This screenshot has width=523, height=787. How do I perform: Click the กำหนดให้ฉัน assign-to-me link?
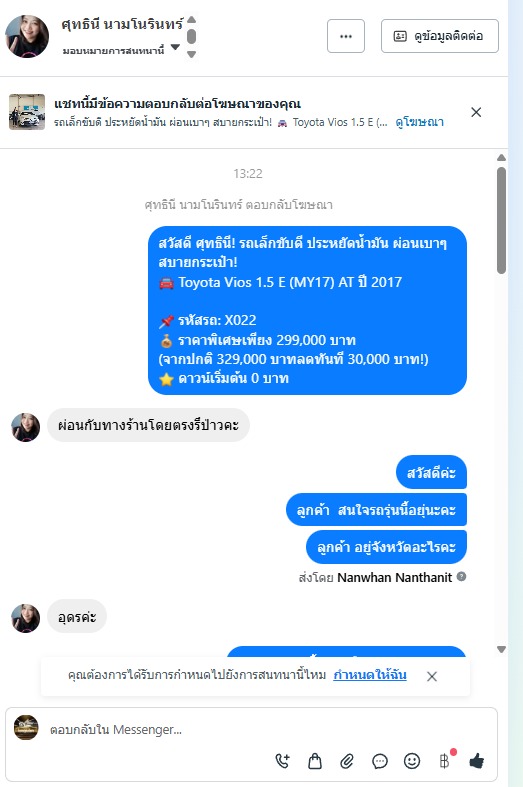[370, 675]
